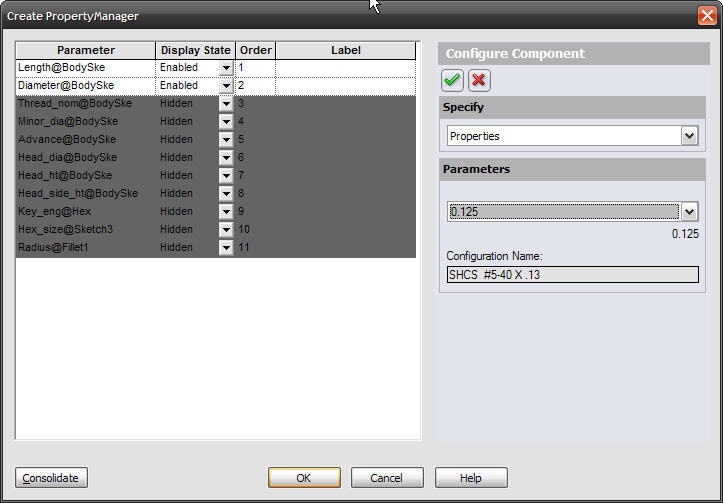Open Display State dropdown for Length@BodySke
The height and width of the screenshot is (503, 723).
pyautogui.click(x=226, y=68)
